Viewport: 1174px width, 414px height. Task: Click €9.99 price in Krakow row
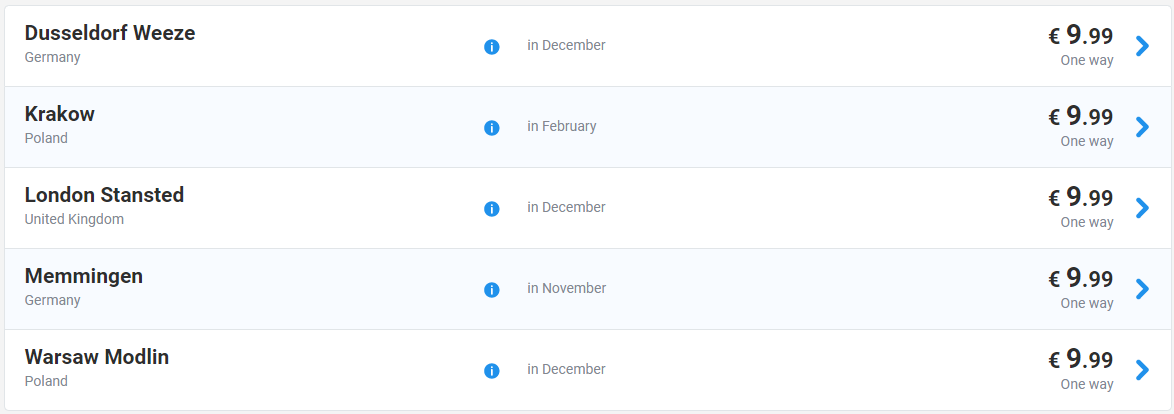pyautogui.click(x=1080, y=116)
